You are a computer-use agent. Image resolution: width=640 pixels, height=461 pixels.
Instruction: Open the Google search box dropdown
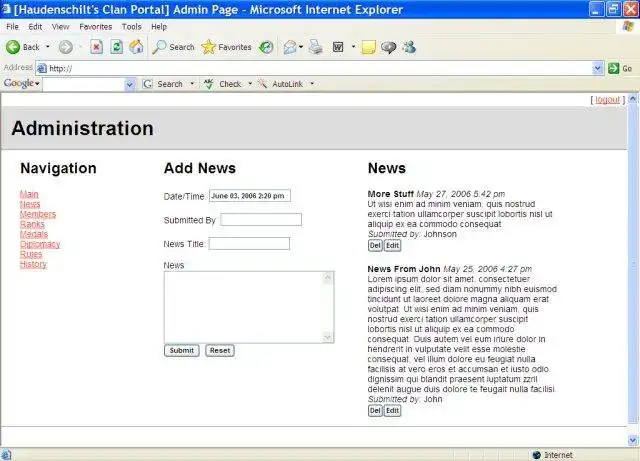coord(130,84)
